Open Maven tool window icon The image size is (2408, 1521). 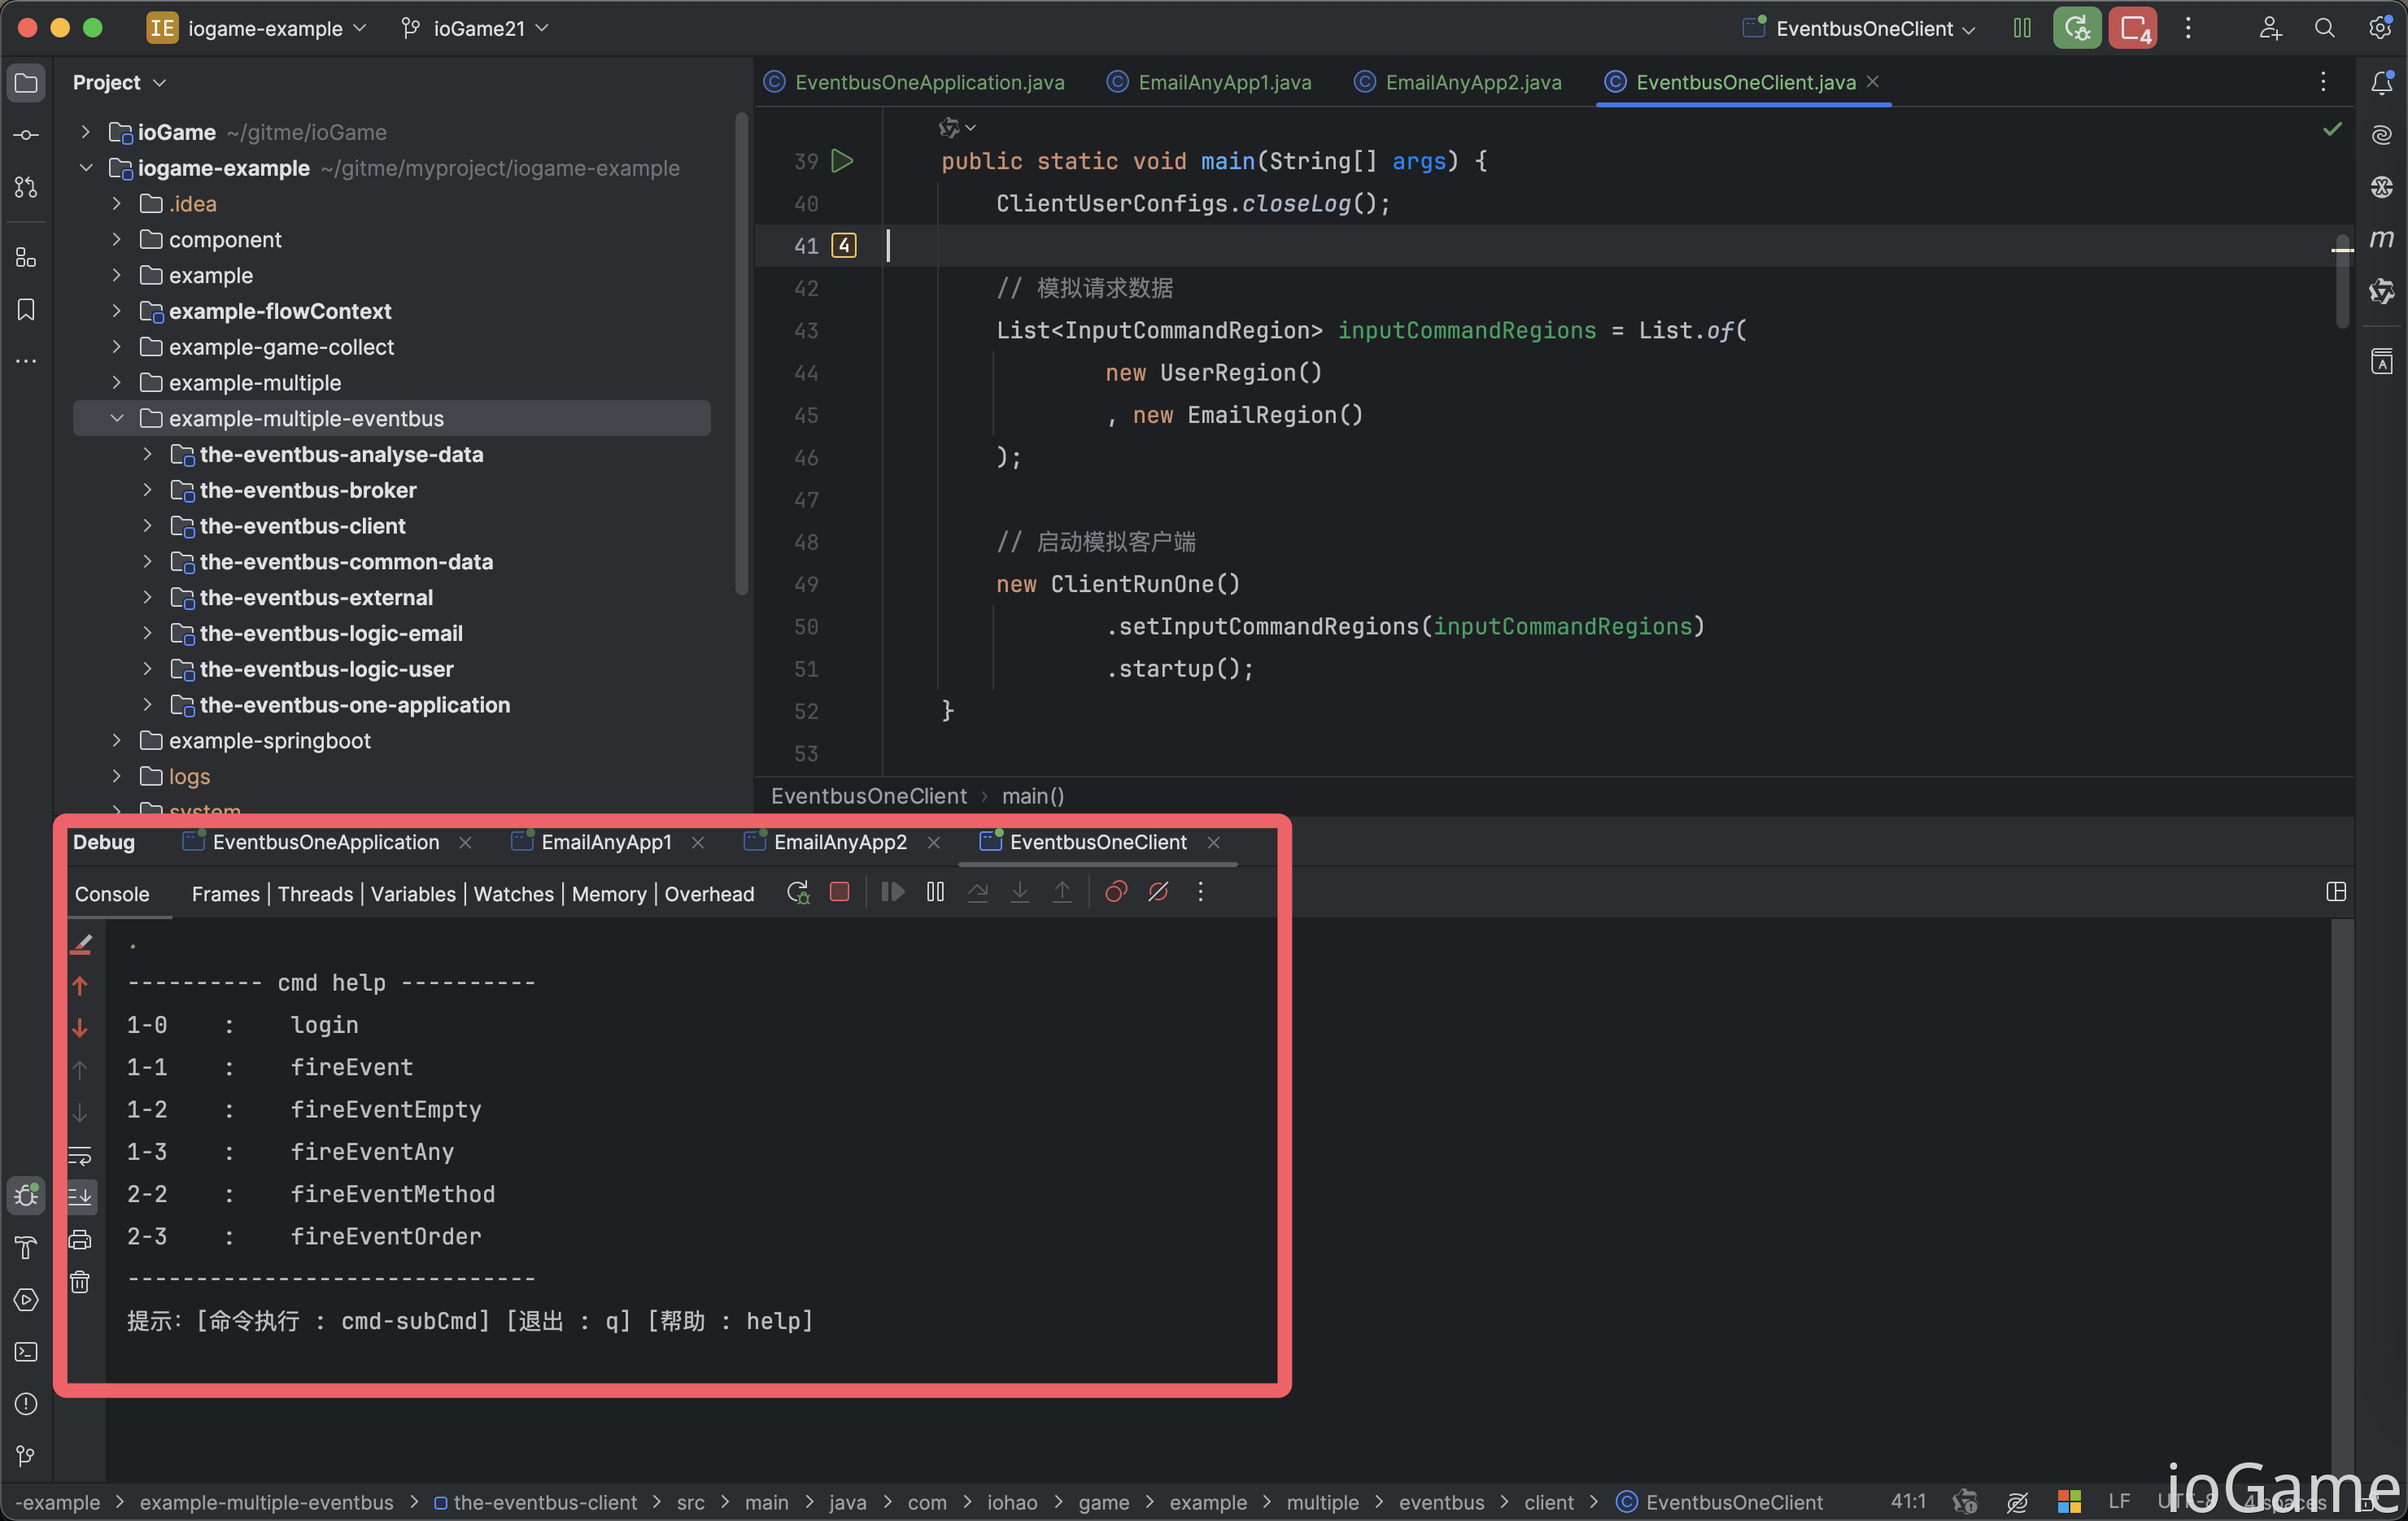coord(2382,239)
